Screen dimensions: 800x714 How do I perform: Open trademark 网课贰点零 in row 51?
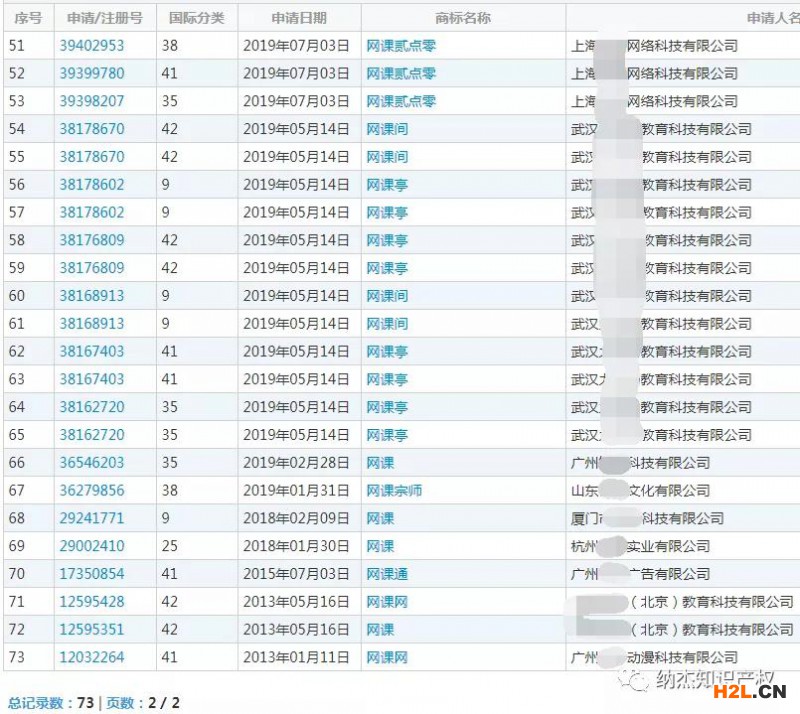[401, 46]
